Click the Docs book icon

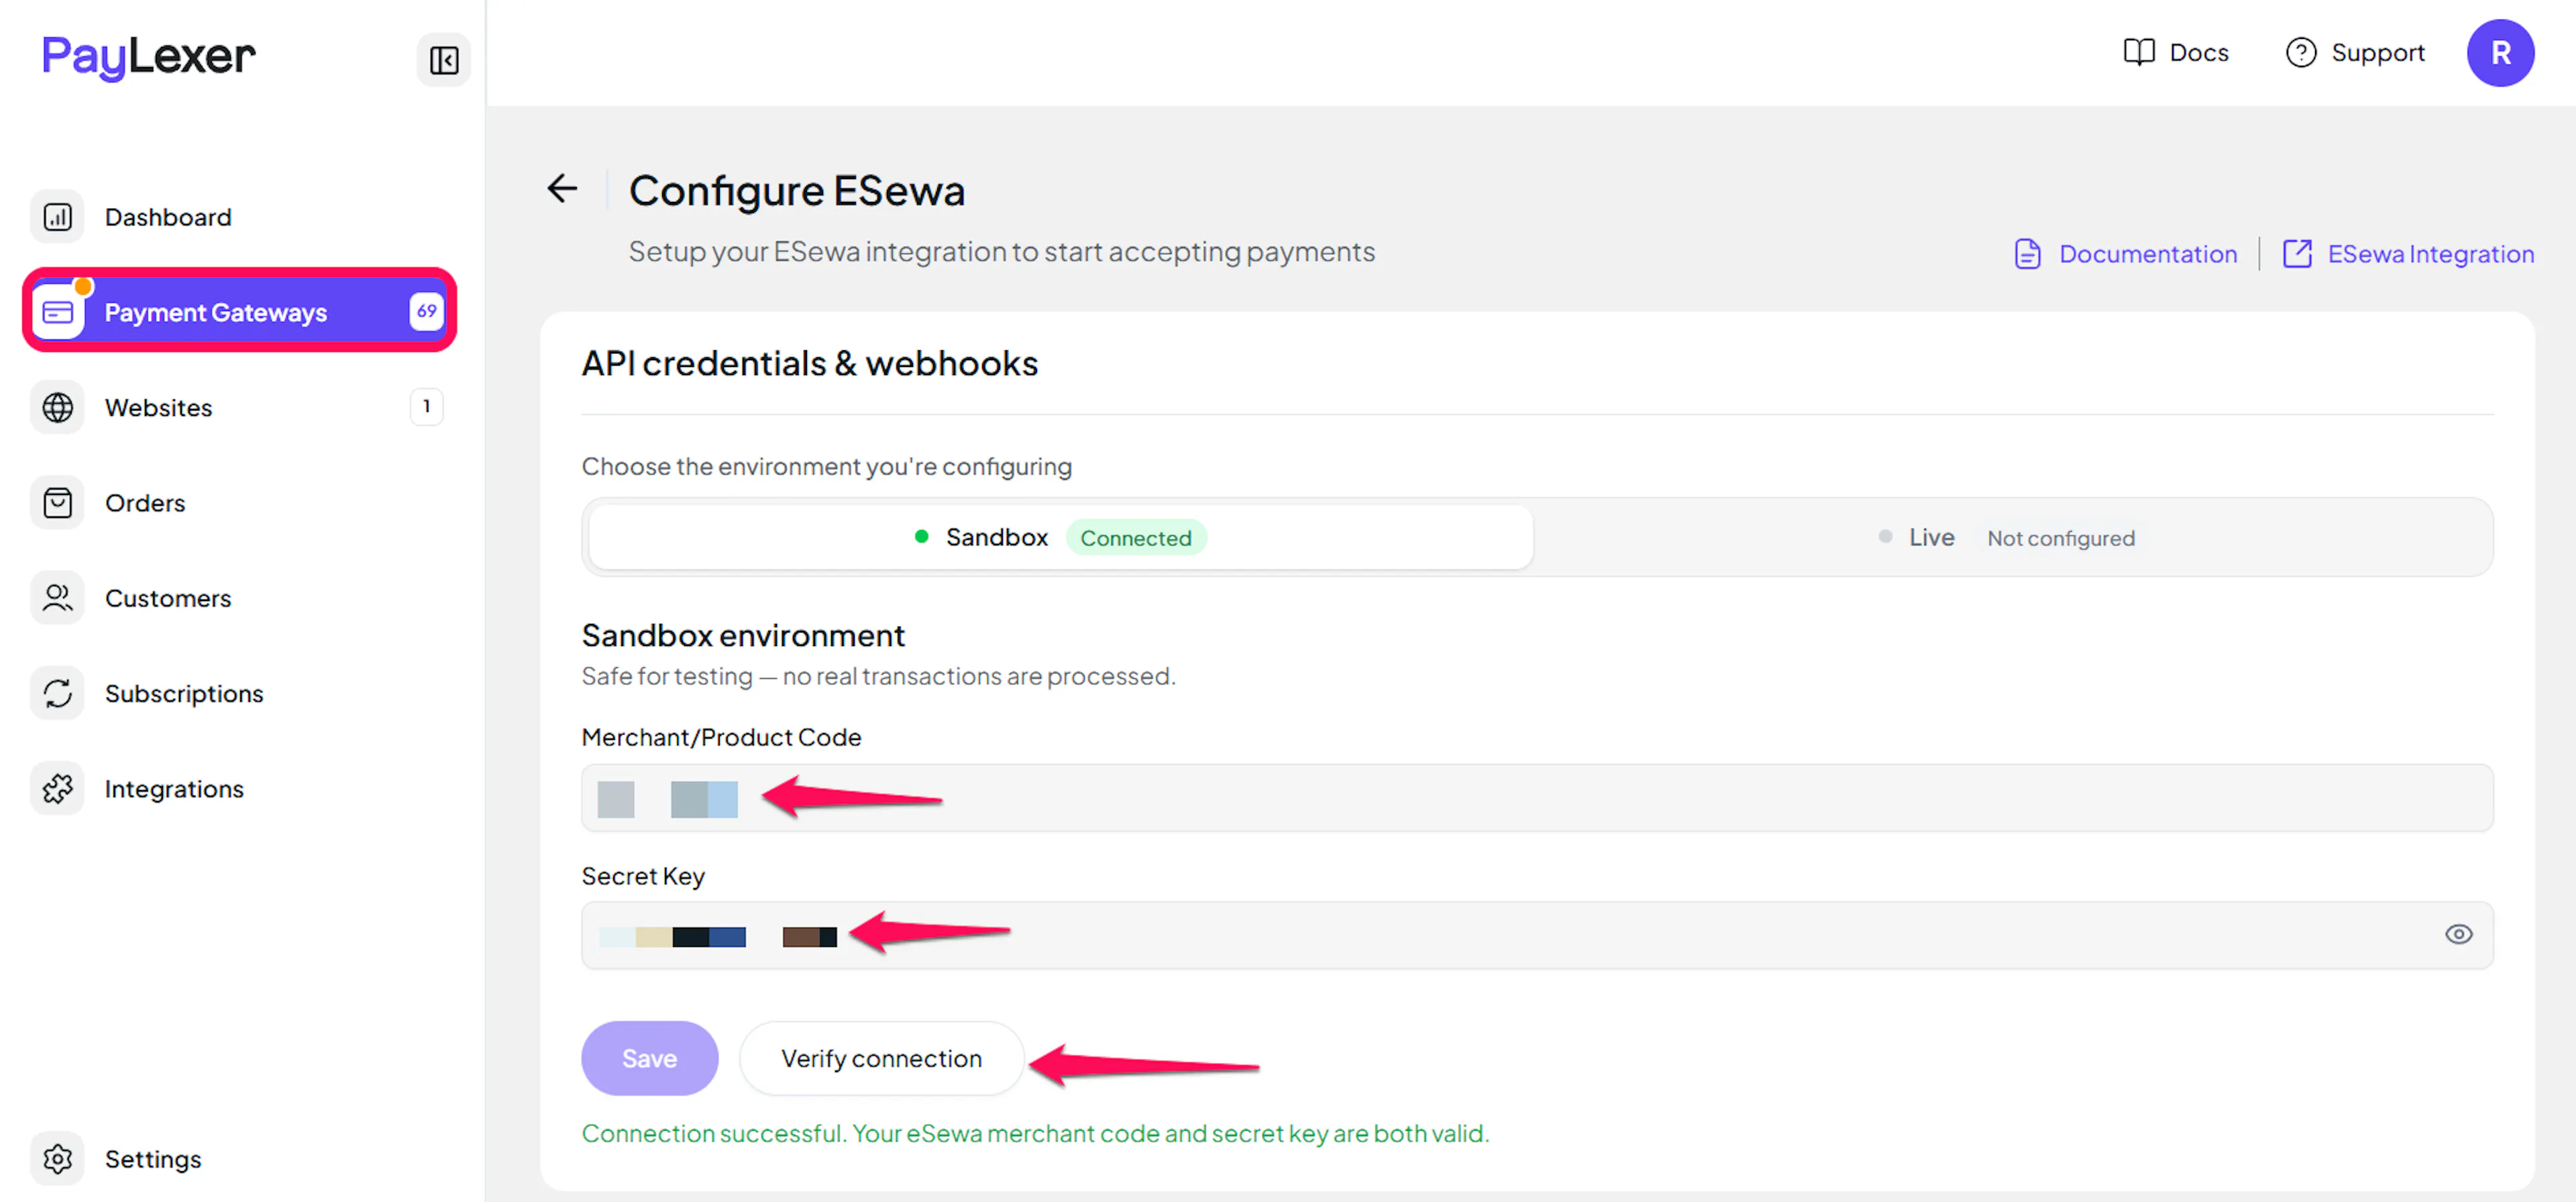(x=2138, y=52)
